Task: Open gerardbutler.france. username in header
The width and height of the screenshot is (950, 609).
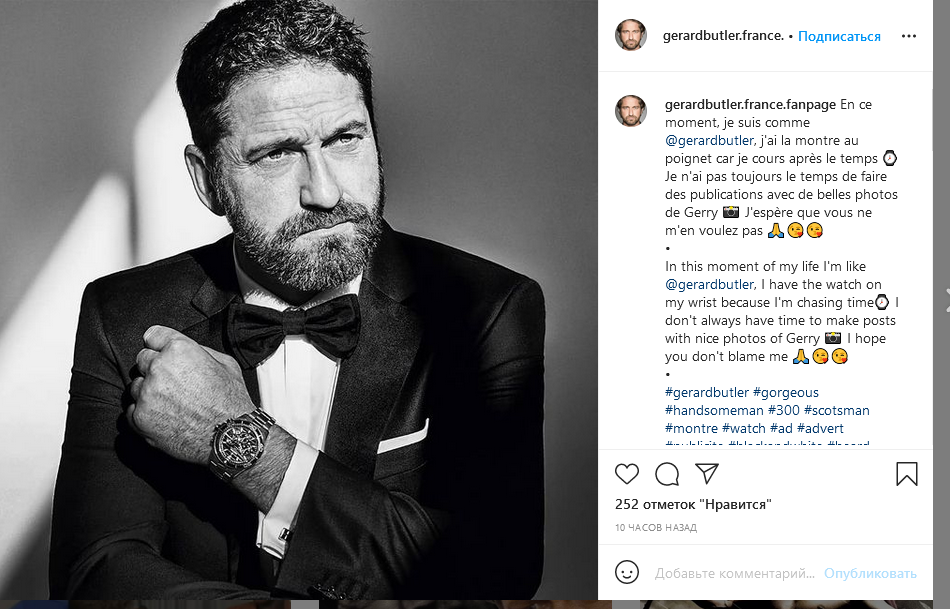Action: (723, 36)
